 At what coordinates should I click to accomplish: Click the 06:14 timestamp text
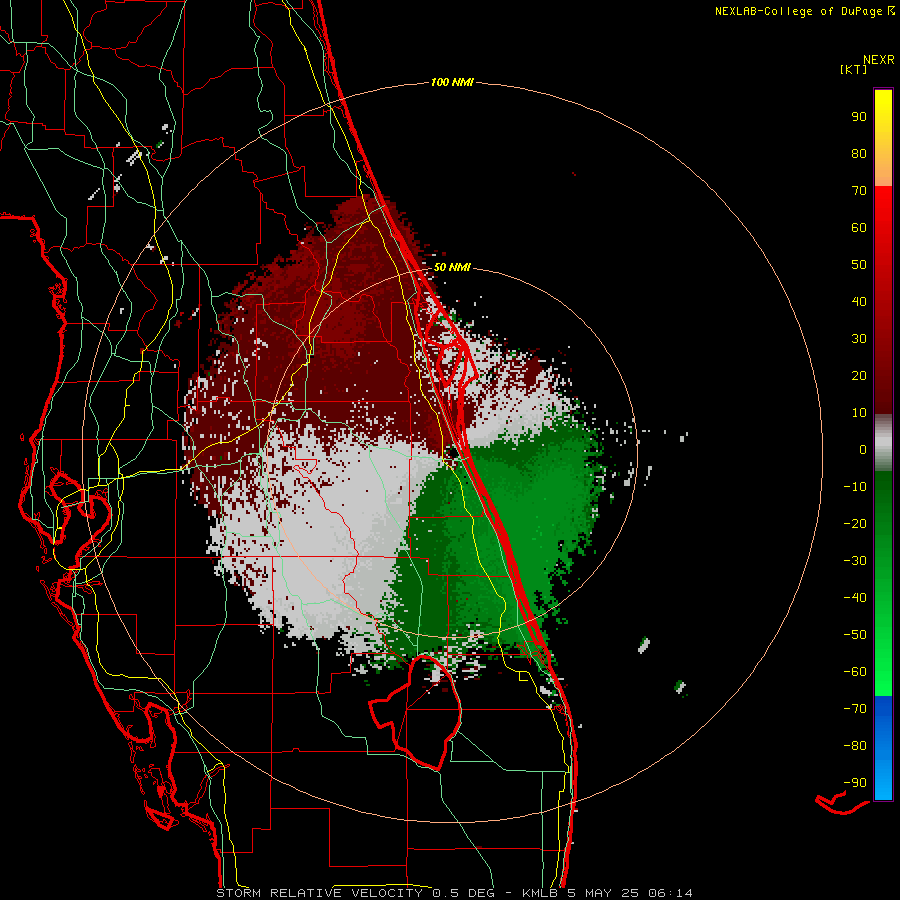(x=670, y=893)
